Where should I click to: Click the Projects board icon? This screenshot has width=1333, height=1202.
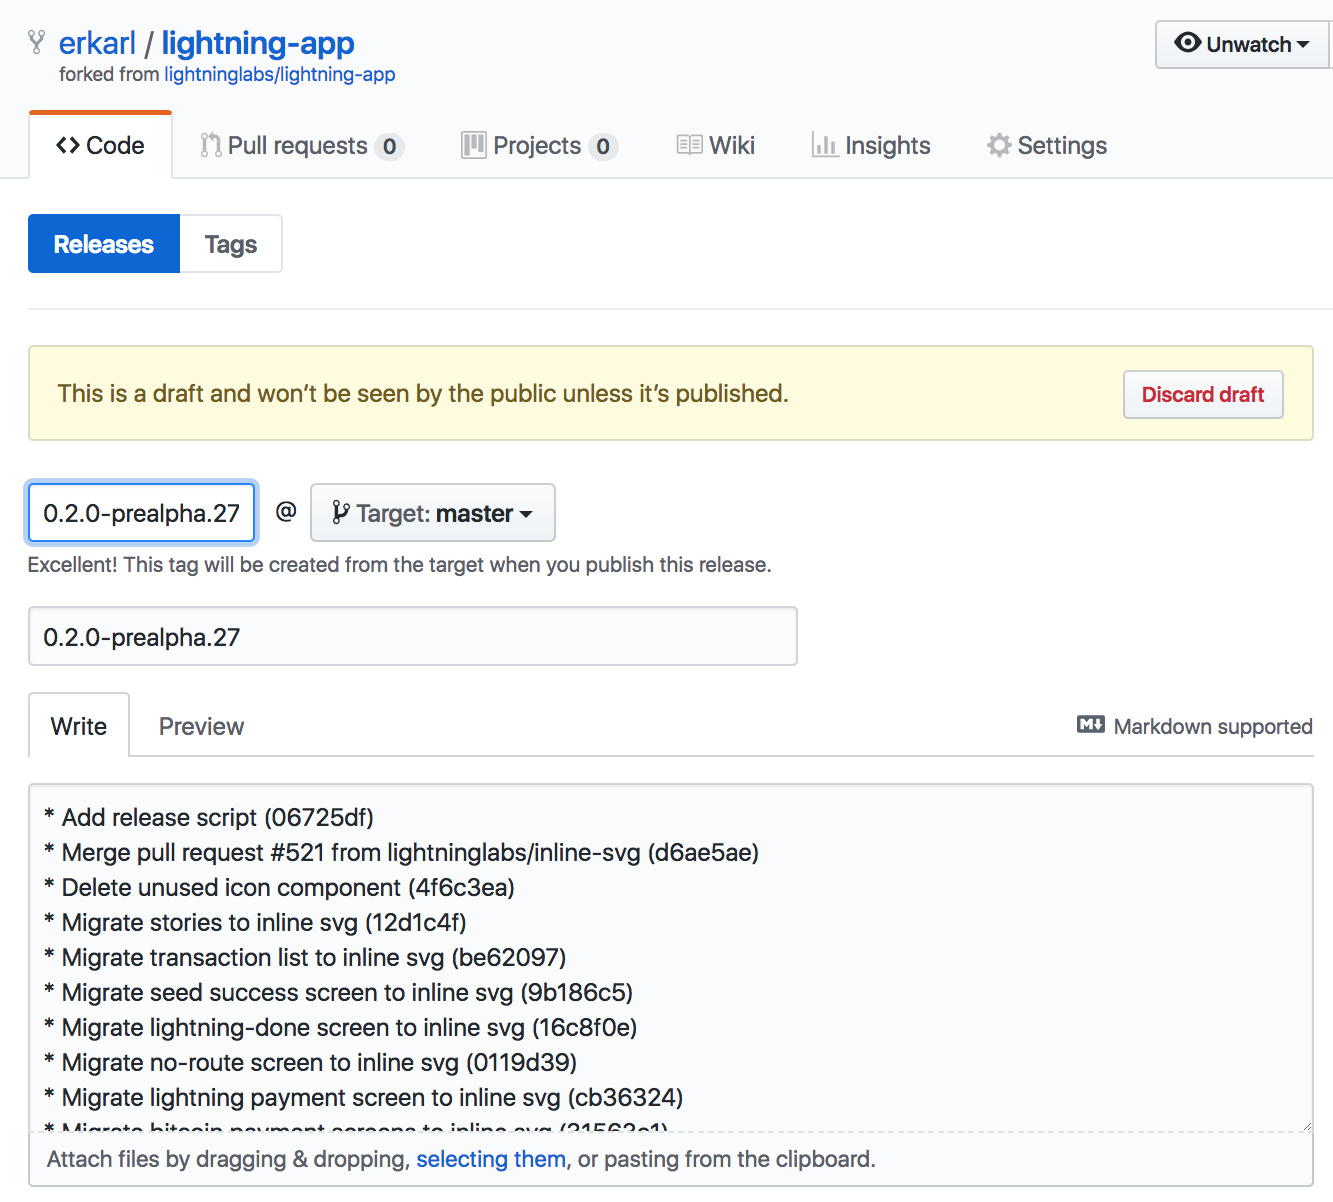[x=473, y=146]
